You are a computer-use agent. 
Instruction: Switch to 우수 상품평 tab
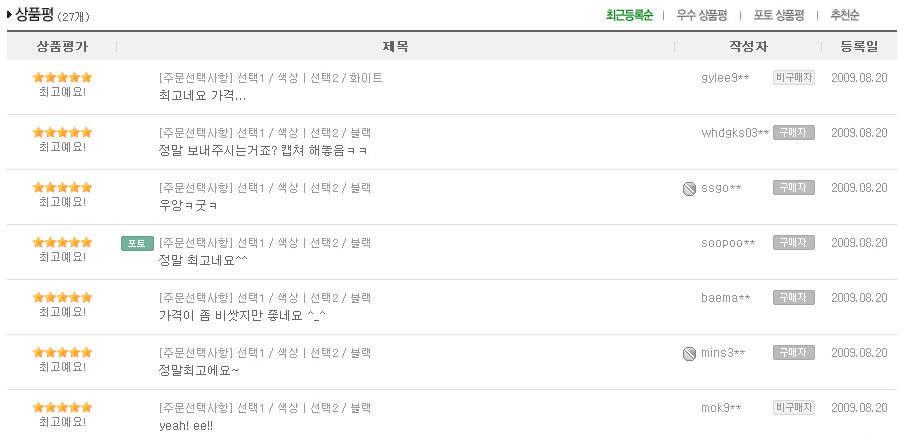pyautogui.click(x=701, y=16)
